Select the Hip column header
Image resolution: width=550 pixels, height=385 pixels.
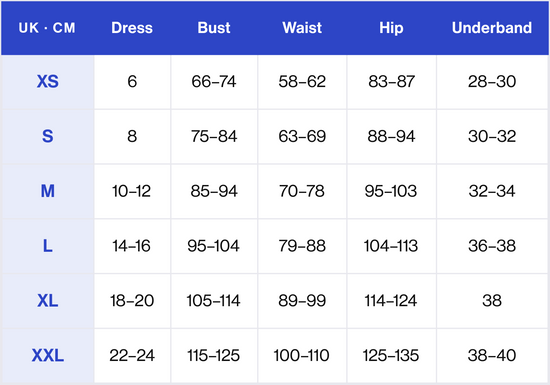(391, 28)
